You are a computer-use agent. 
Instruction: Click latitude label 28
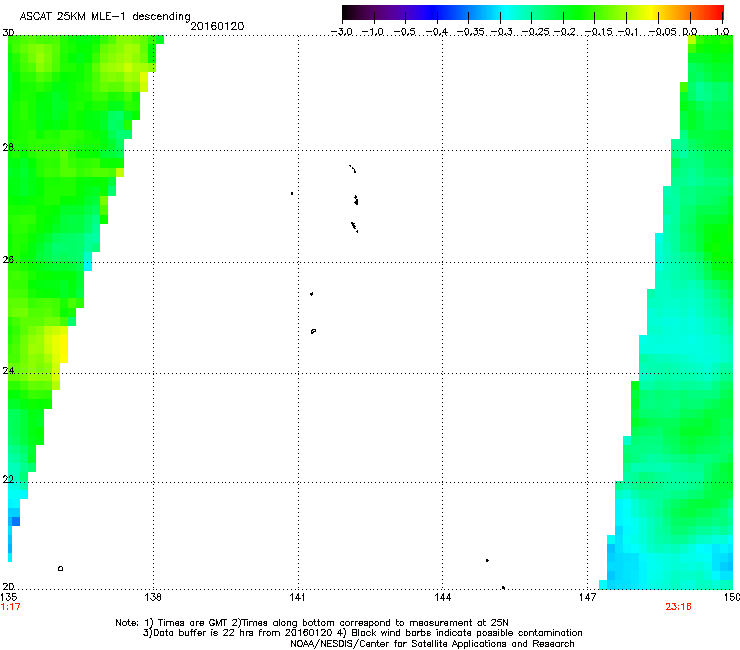(x=8, y=147)
